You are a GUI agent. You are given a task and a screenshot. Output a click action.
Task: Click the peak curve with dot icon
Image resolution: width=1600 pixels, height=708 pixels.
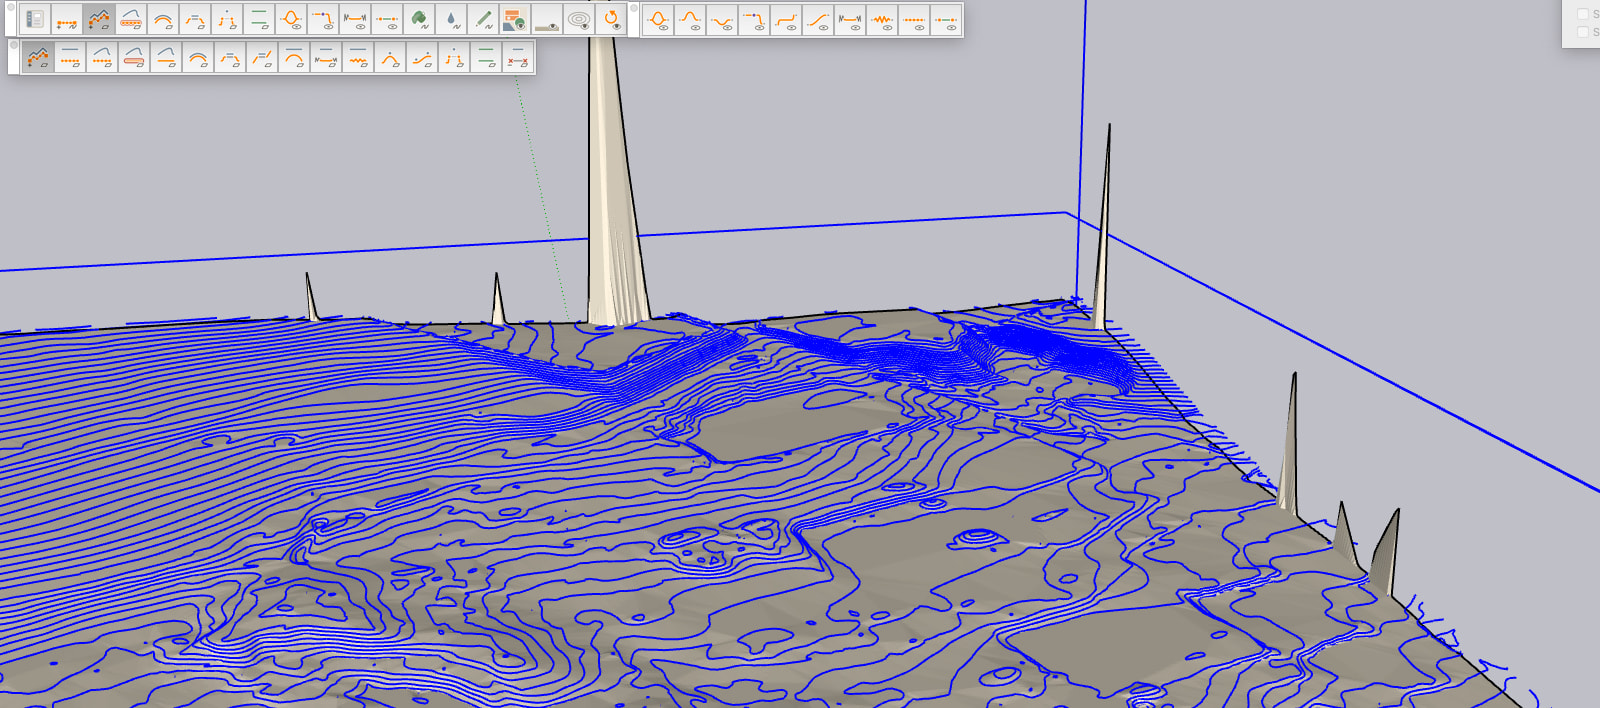(389, 58)
